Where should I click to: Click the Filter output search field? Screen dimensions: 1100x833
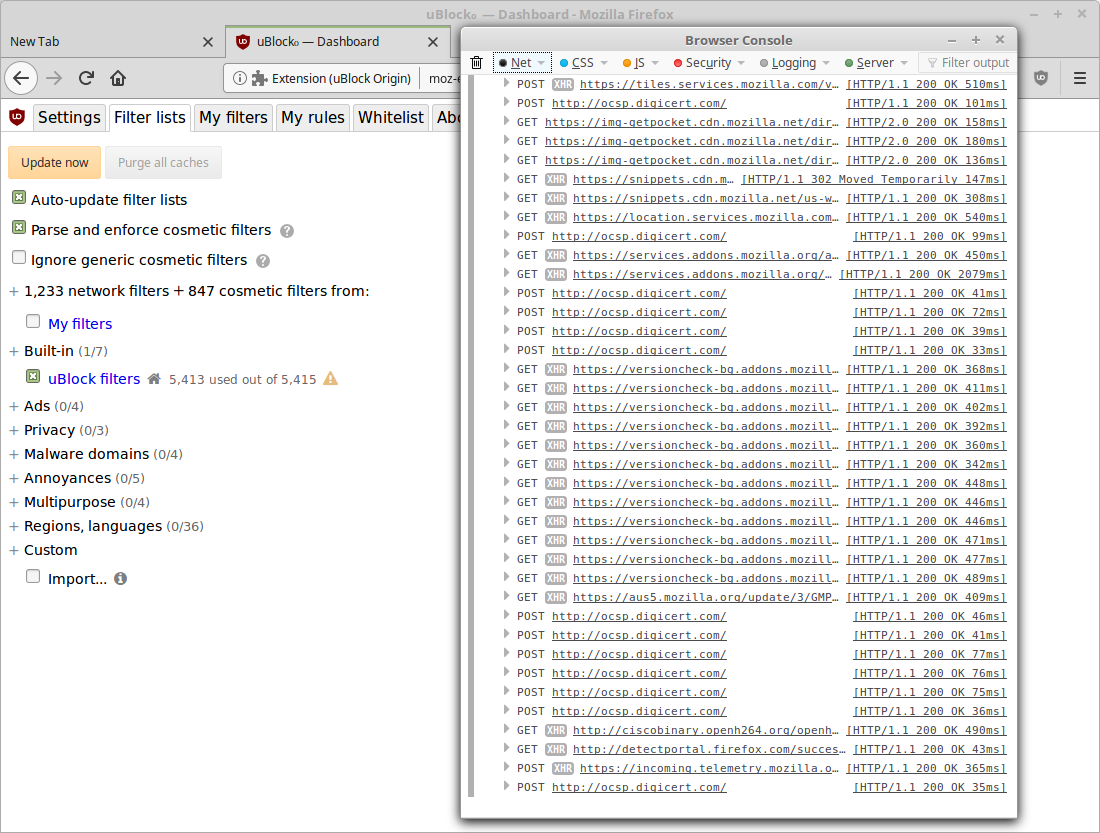(968, 61)
